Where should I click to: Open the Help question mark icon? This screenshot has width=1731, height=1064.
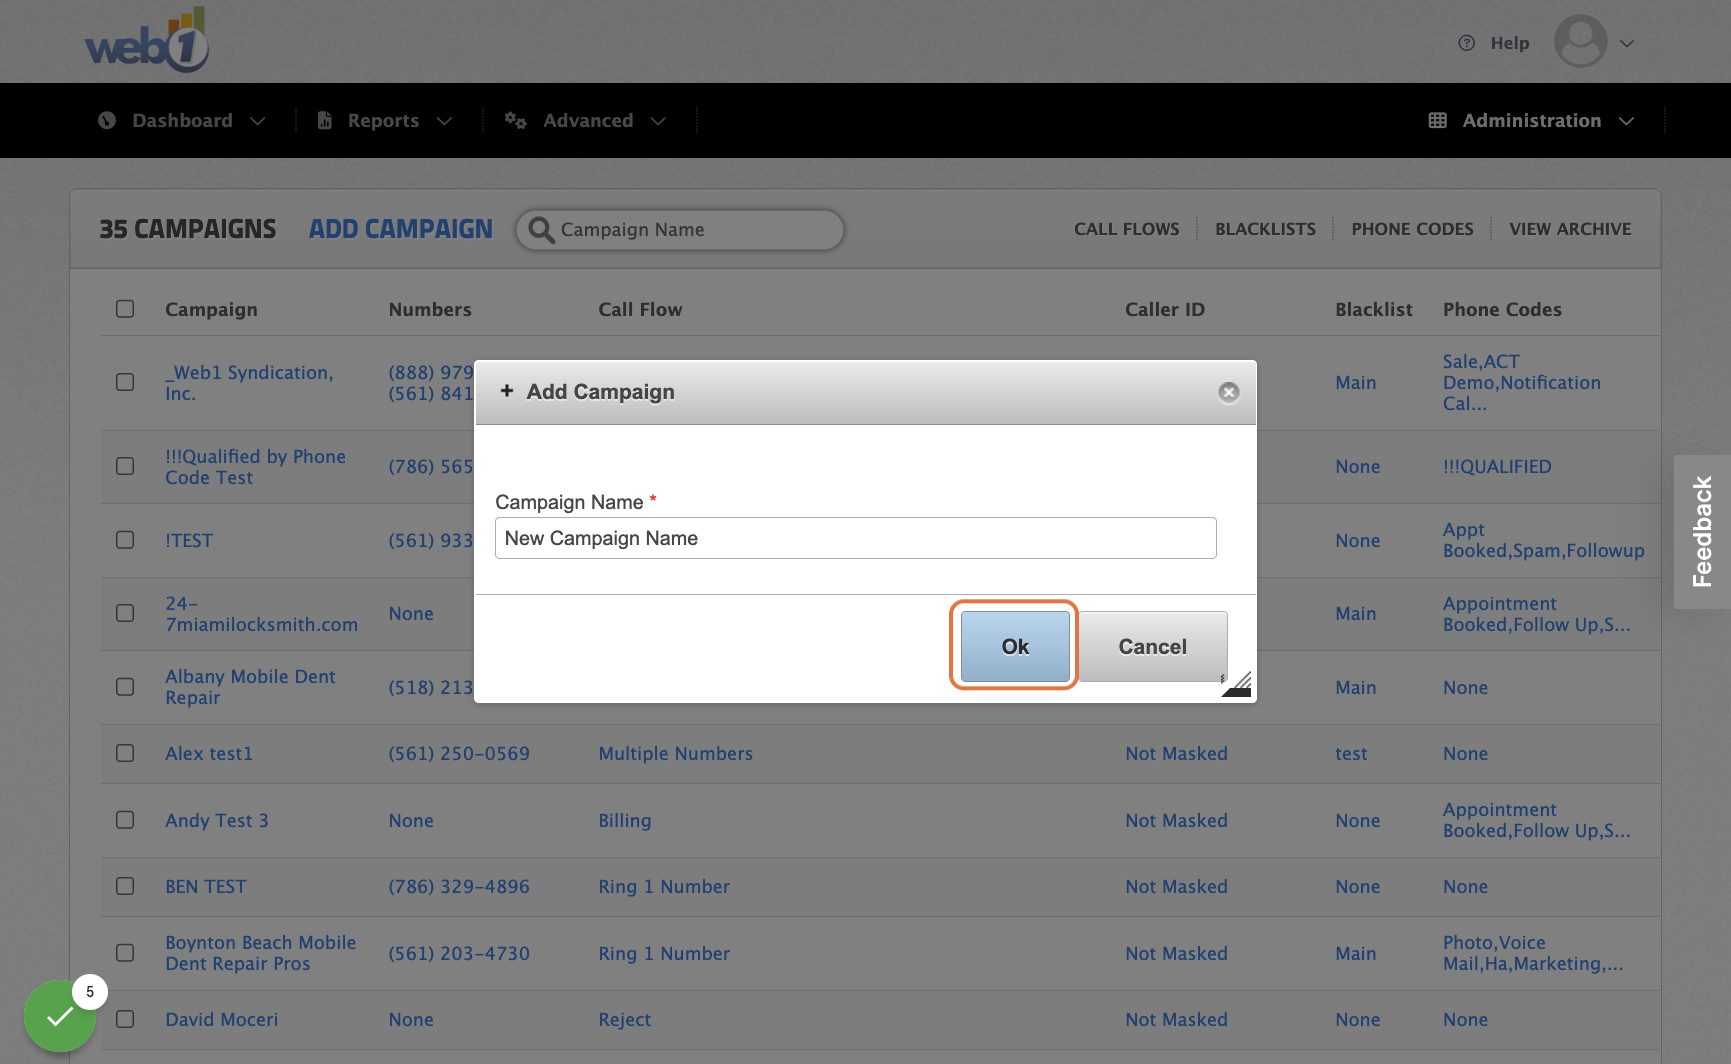(1467, 43)
